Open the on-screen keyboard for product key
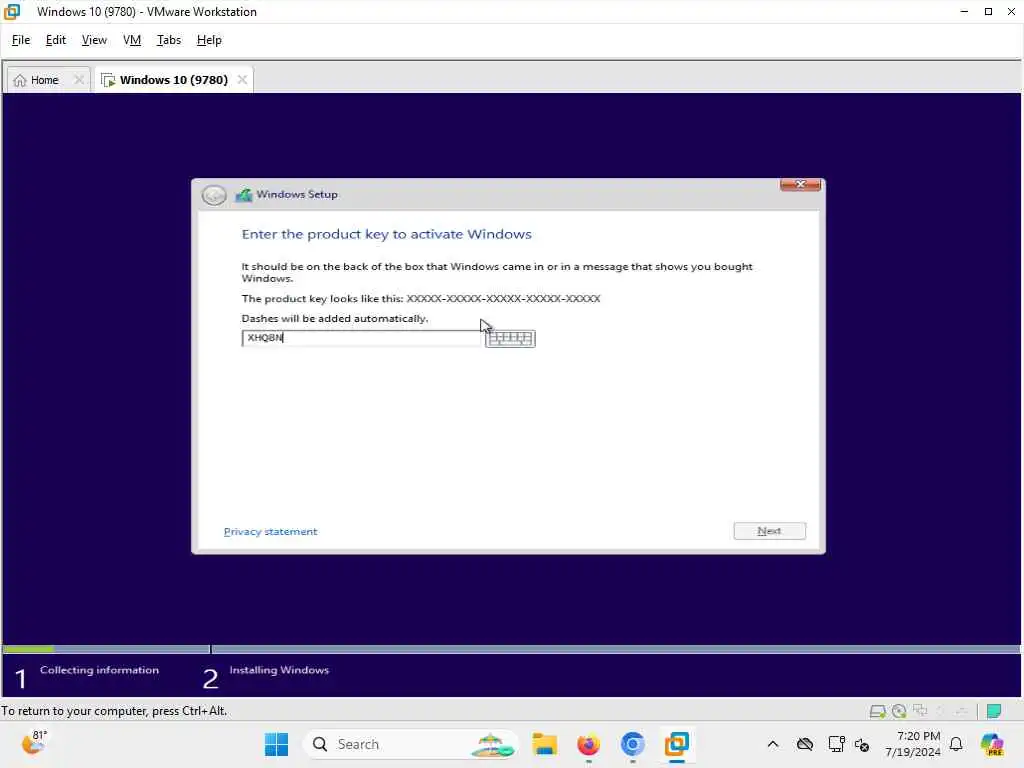Viewport: 1024px width, 768px height. coord(510,338)
